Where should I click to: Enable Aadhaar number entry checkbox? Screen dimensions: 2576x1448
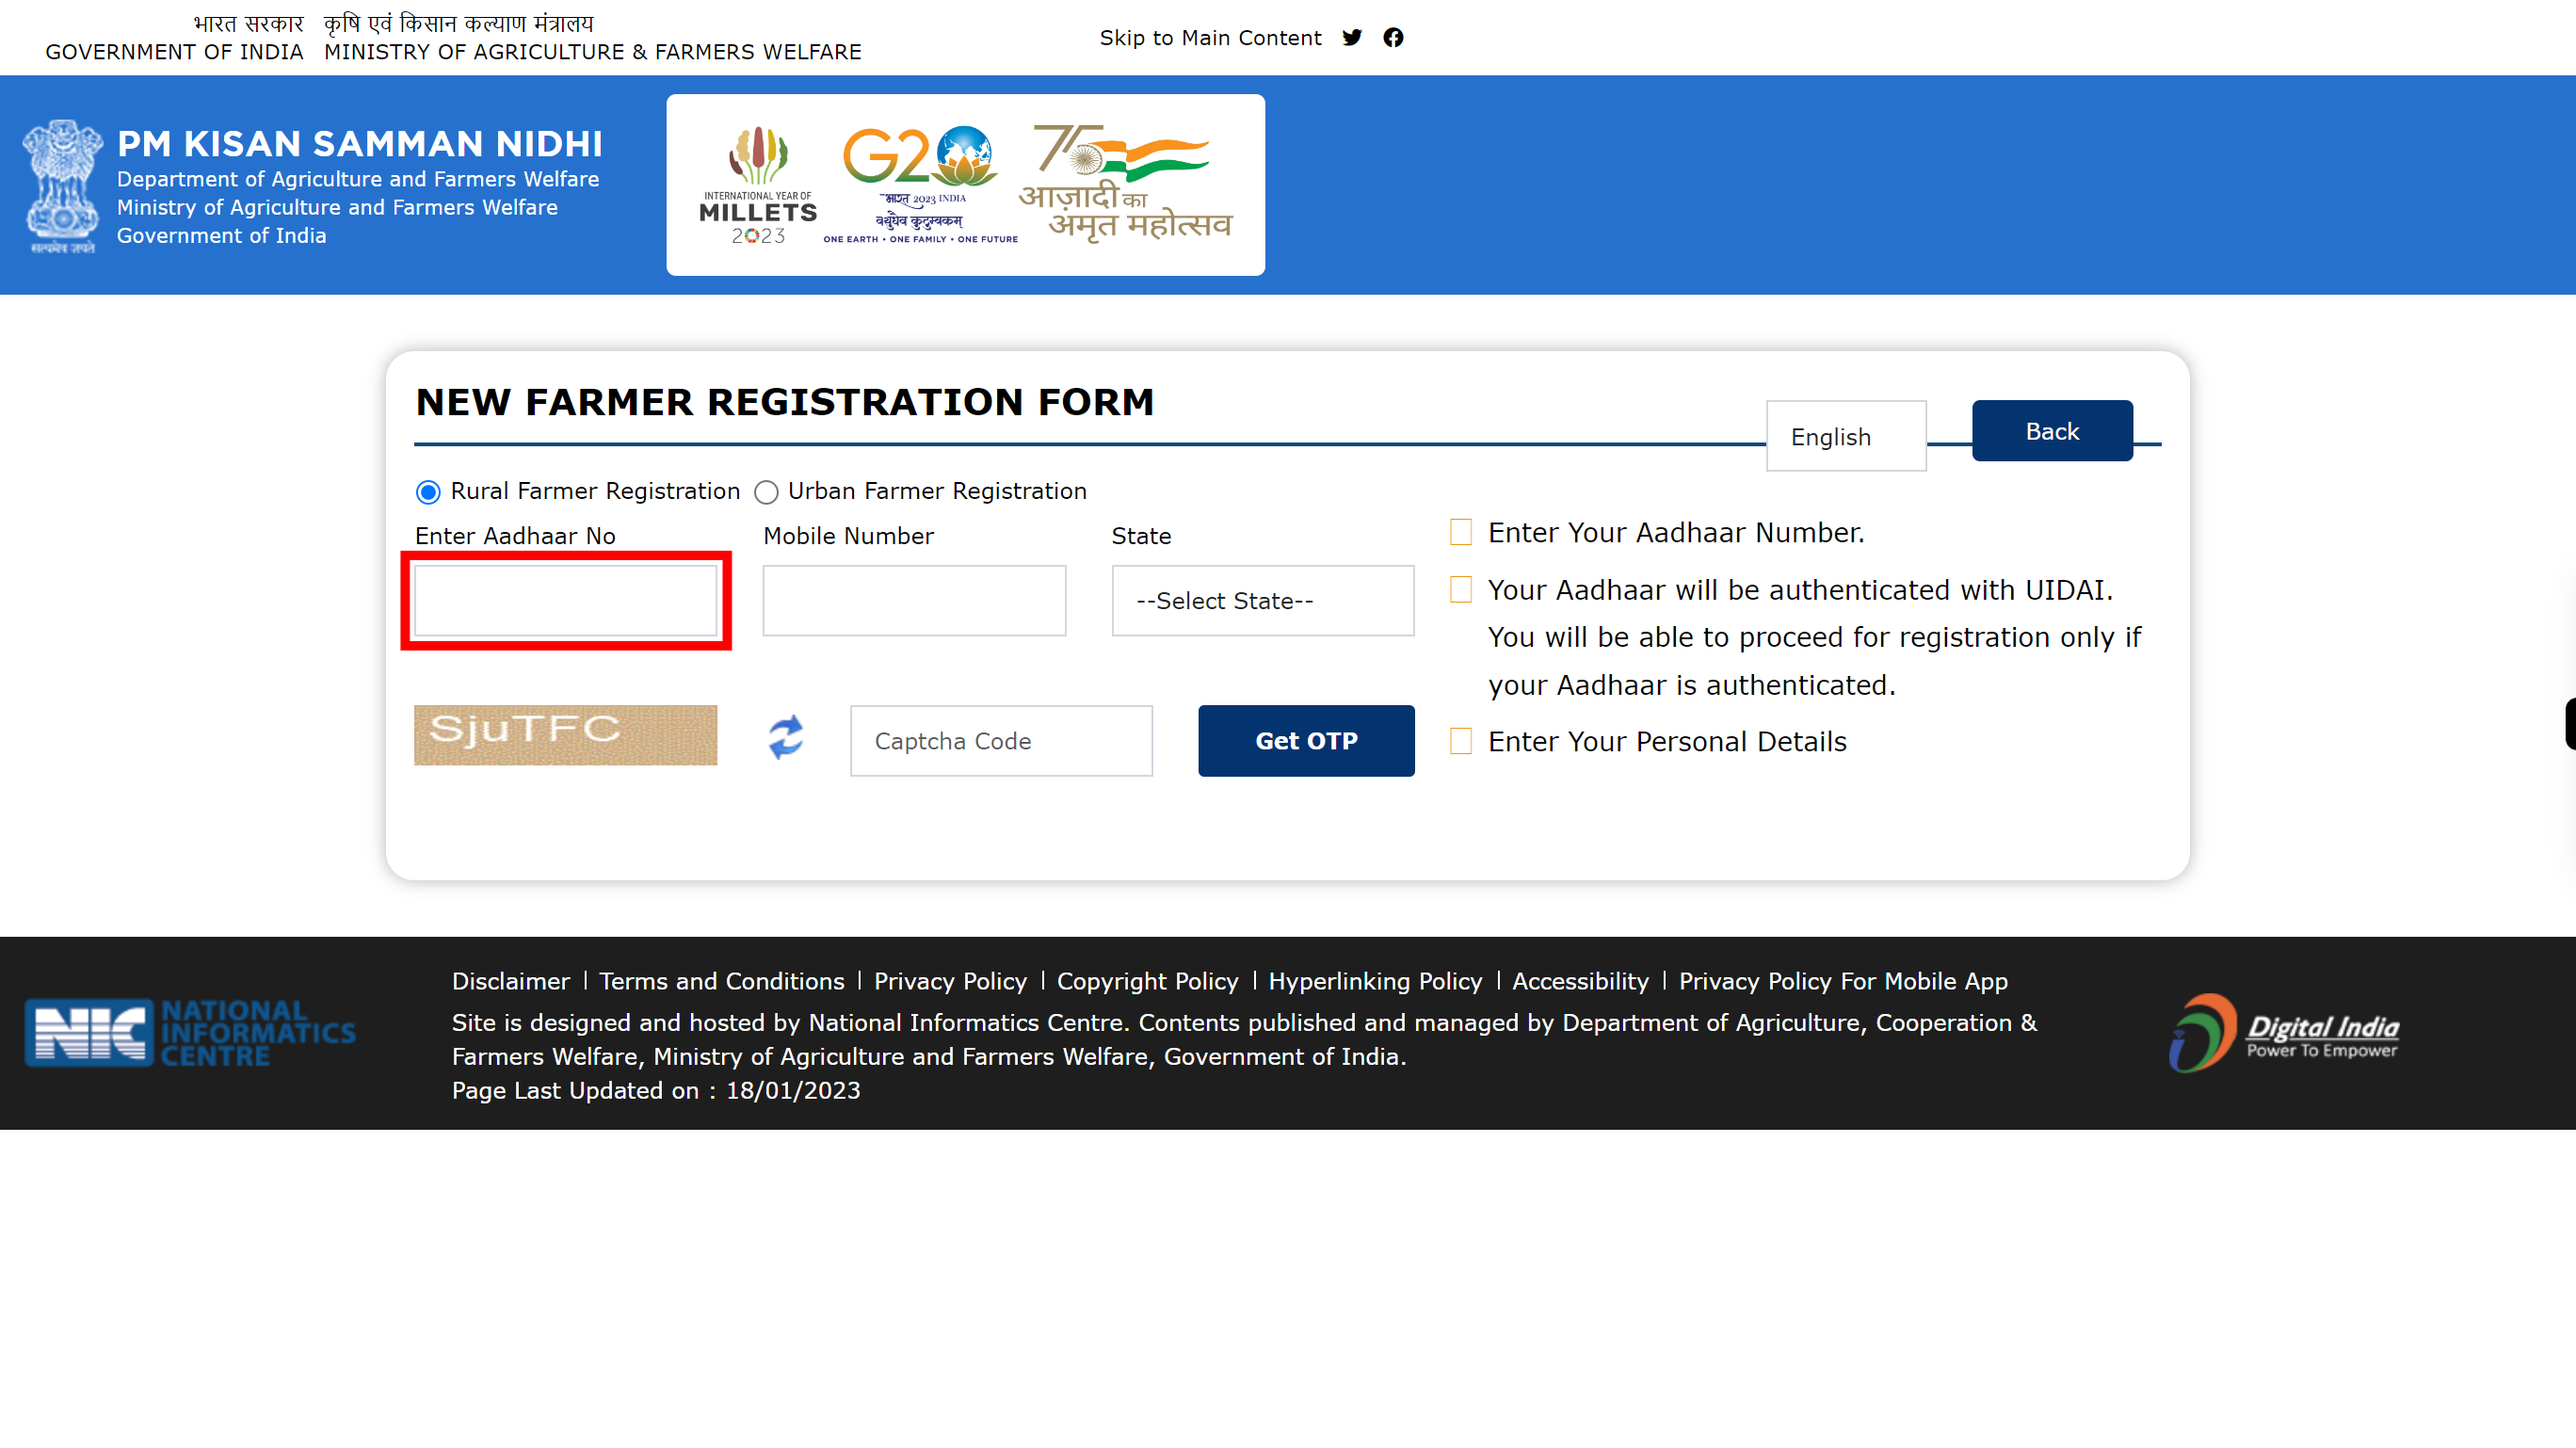1461,533
